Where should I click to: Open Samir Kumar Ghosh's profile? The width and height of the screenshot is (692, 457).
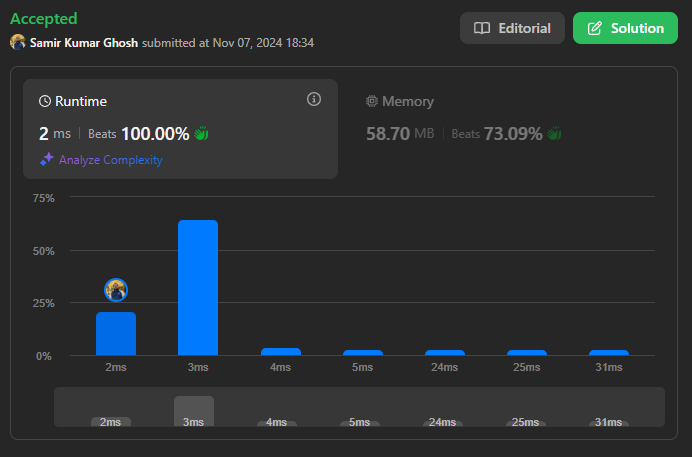tap(85, 43)
